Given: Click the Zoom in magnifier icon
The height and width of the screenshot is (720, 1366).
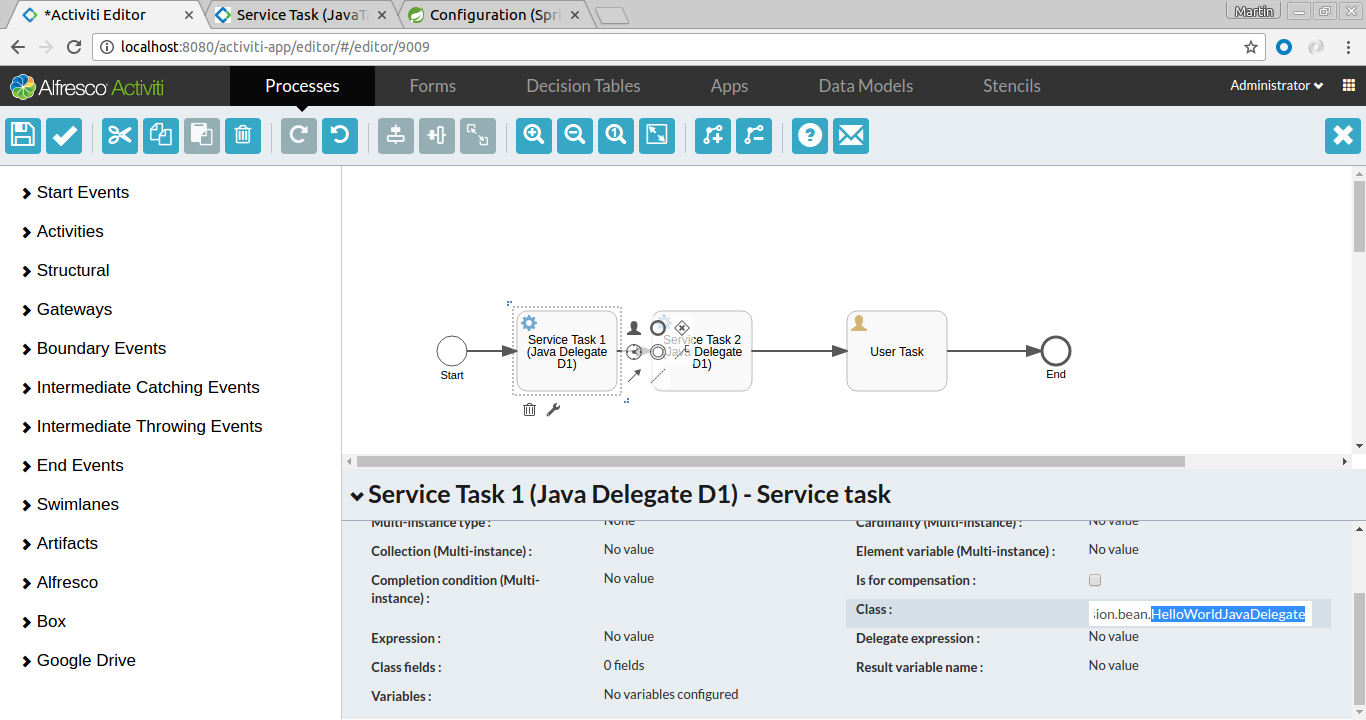Looking at the screenshot, I should tap(534, 136).
